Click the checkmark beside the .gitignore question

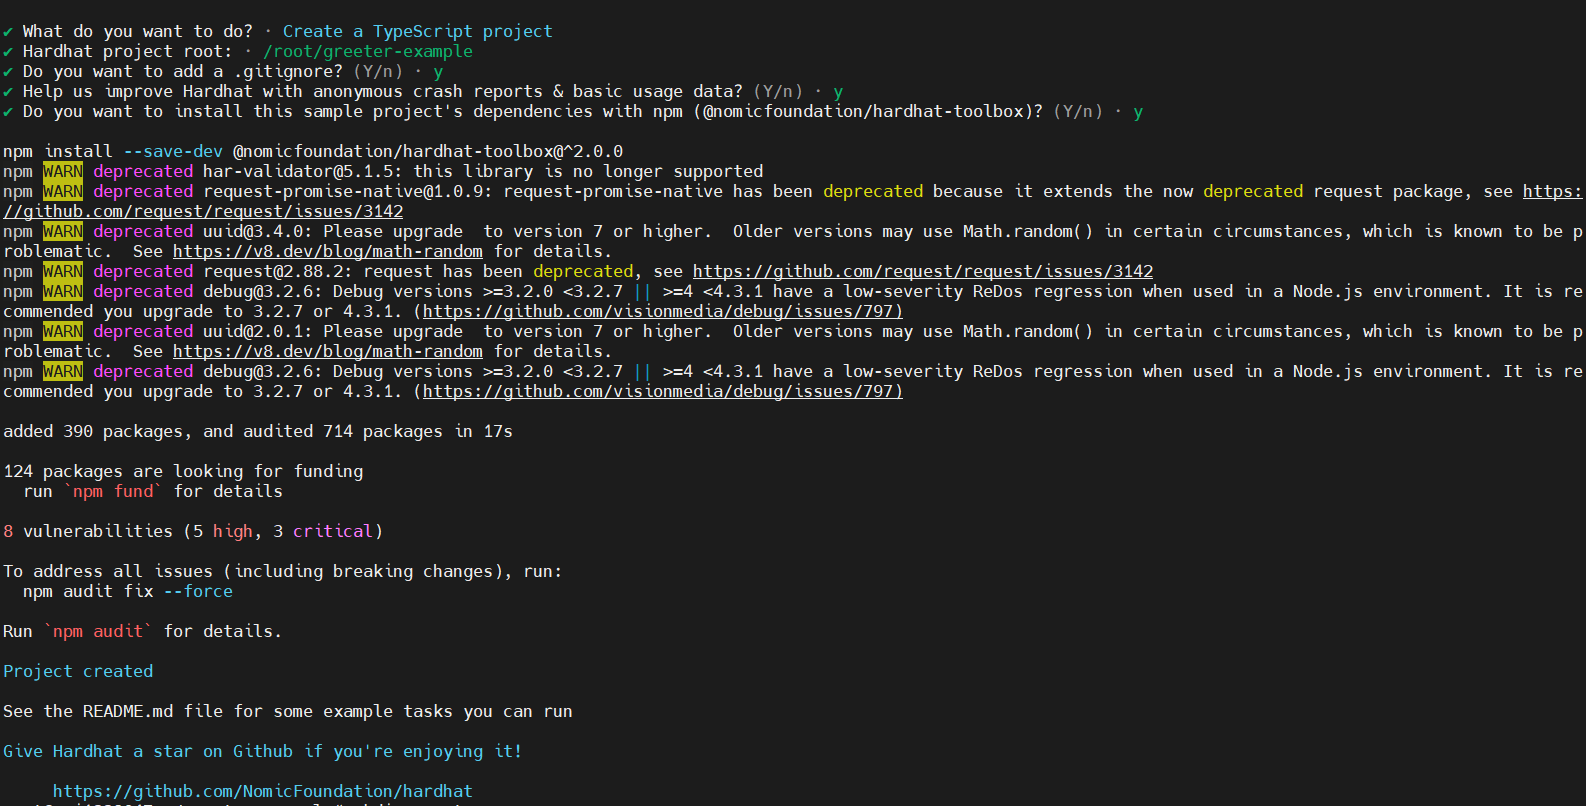pyautogui.click(x=8, y=71)
